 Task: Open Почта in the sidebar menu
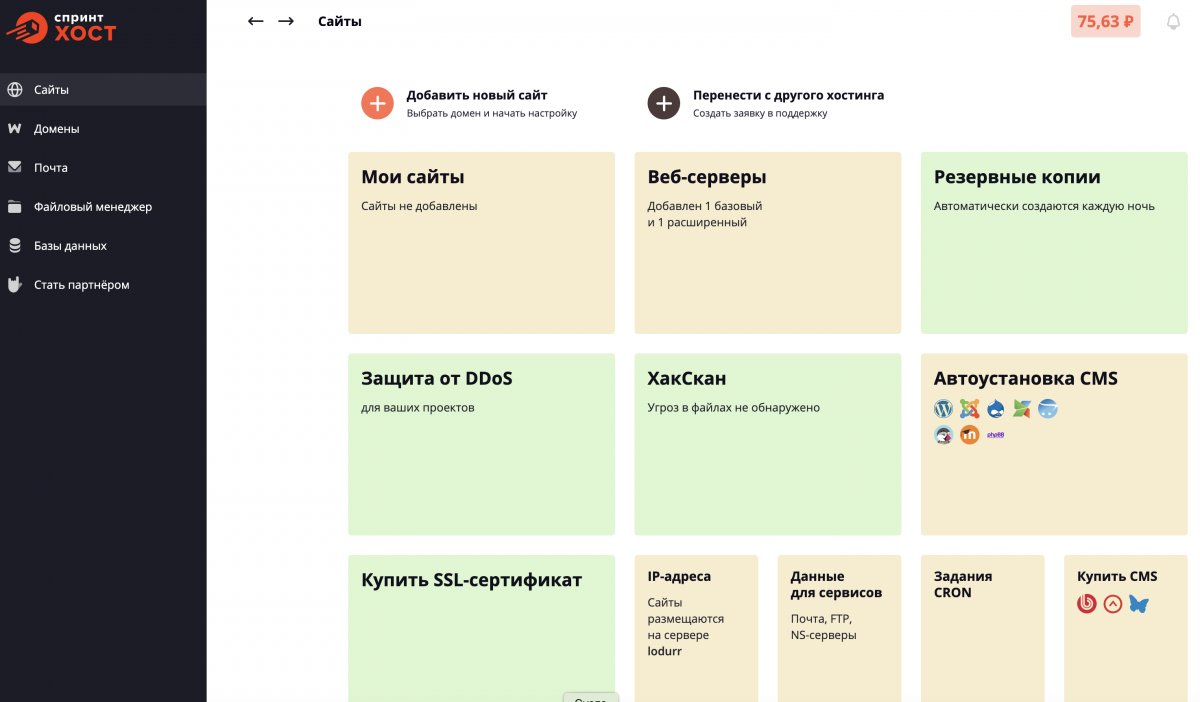point(51,168)
